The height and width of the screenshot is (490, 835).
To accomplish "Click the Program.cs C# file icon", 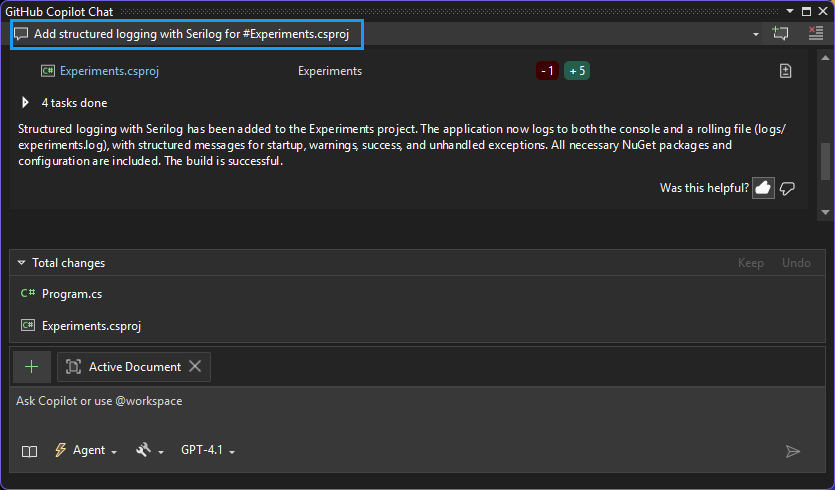I will 28,293.
